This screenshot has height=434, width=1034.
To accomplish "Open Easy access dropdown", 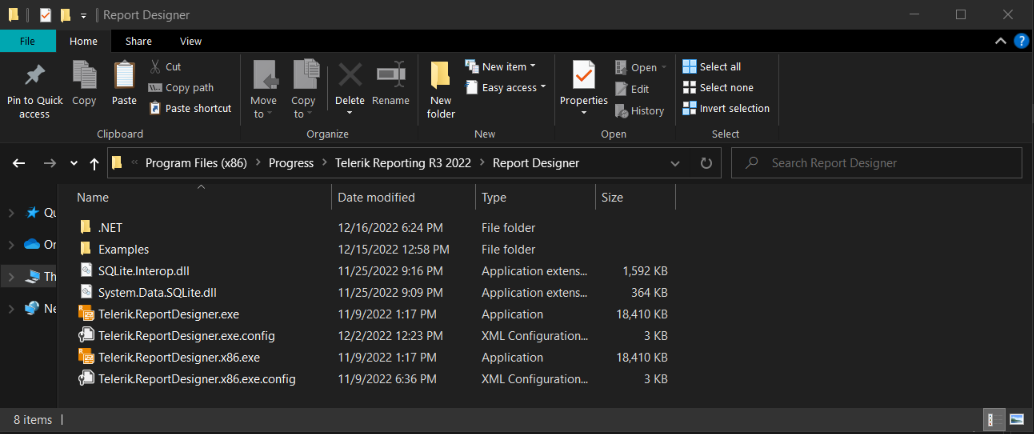I will coord(506,88).
